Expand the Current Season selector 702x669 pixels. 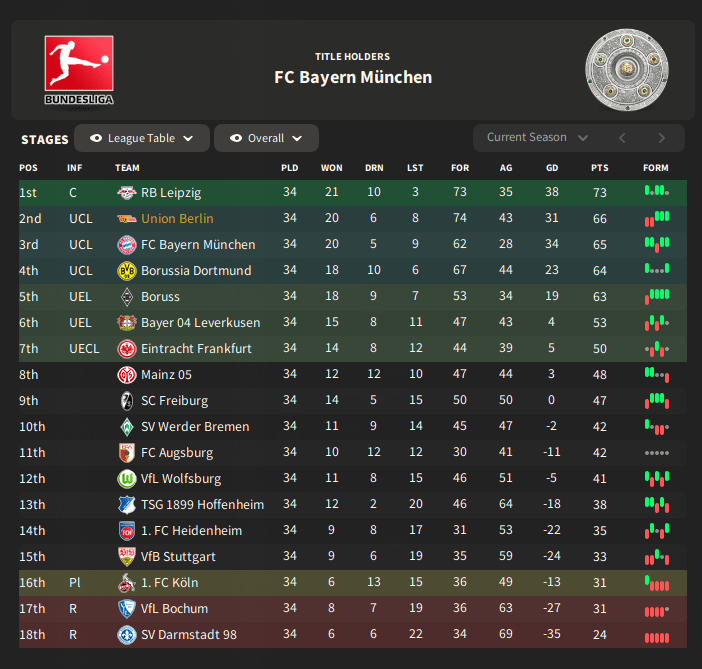point(537,138)
